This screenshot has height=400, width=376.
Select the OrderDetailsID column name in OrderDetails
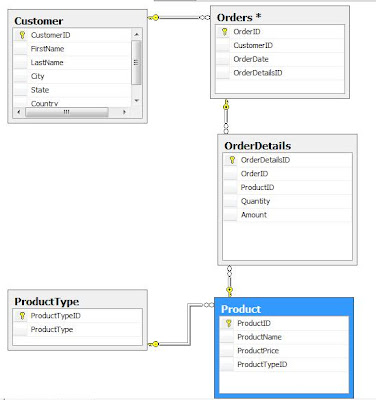[265, 160]
